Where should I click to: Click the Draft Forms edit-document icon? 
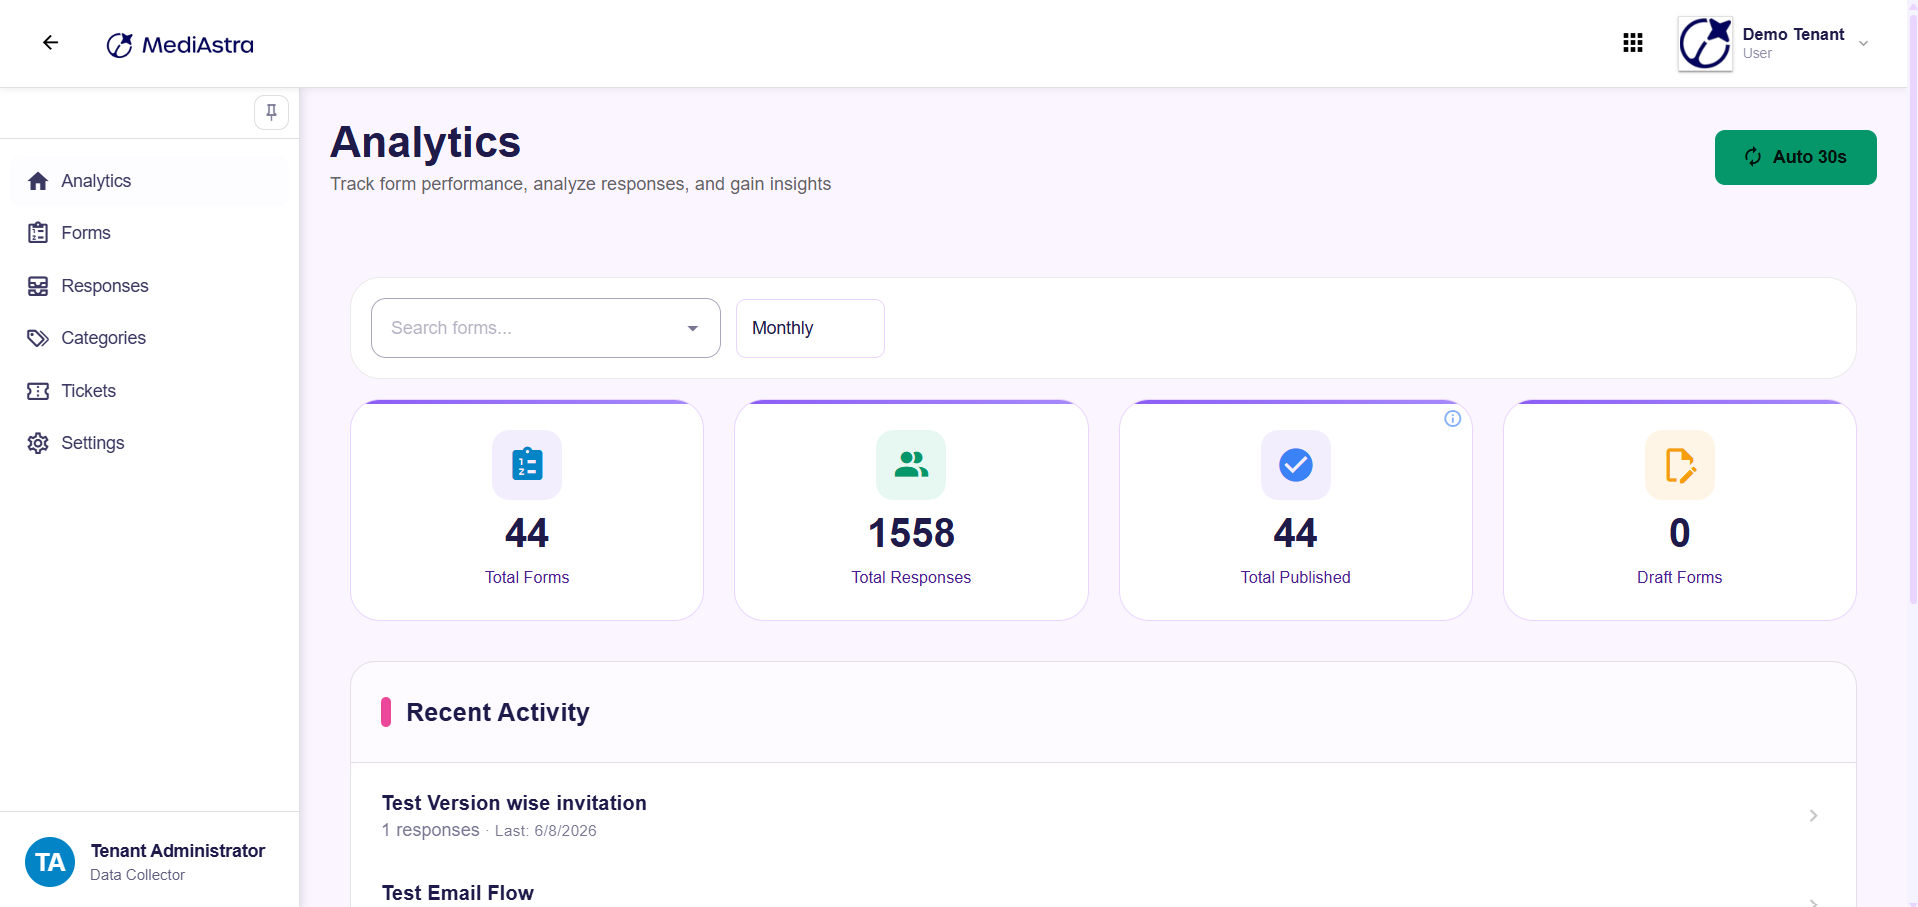[1680, 465]
